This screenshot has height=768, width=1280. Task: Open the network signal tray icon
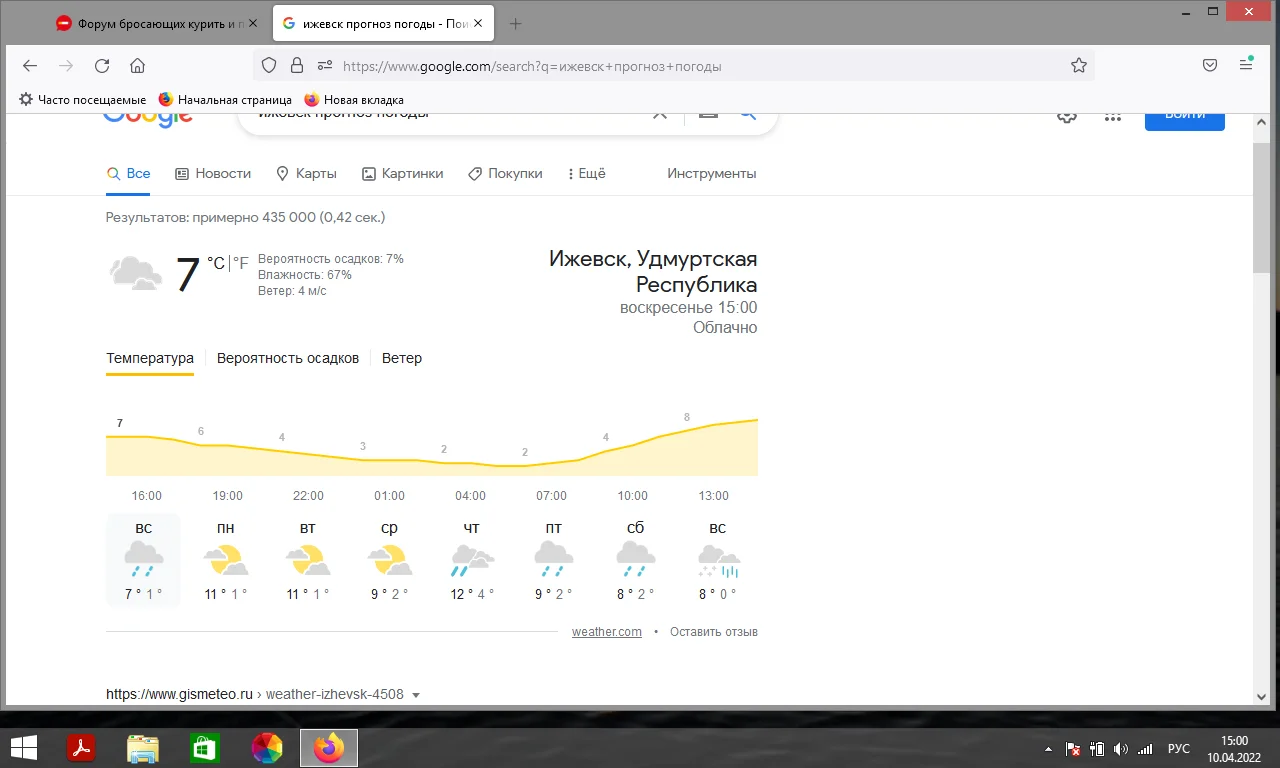pos(1146,749)
